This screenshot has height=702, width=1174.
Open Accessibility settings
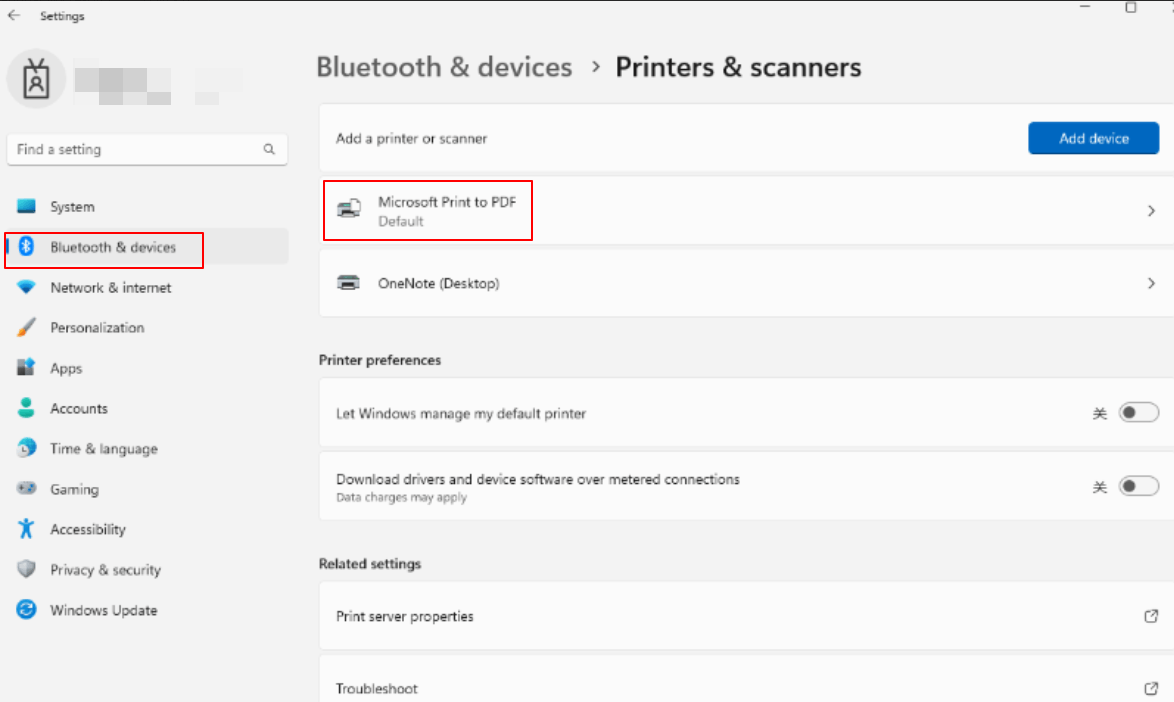pos(147,529)
